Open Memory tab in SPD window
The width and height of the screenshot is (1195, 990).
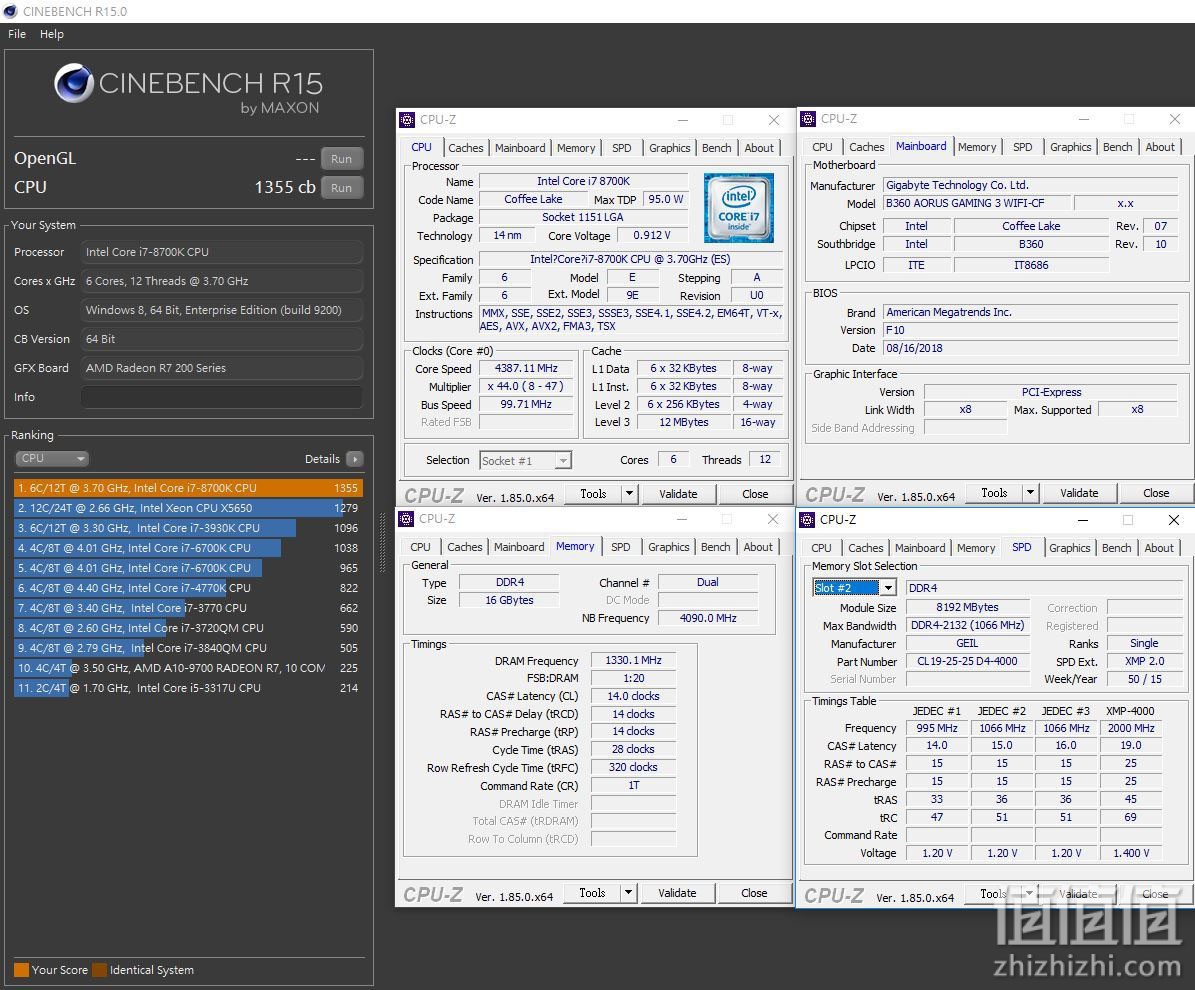pos(976,548)
